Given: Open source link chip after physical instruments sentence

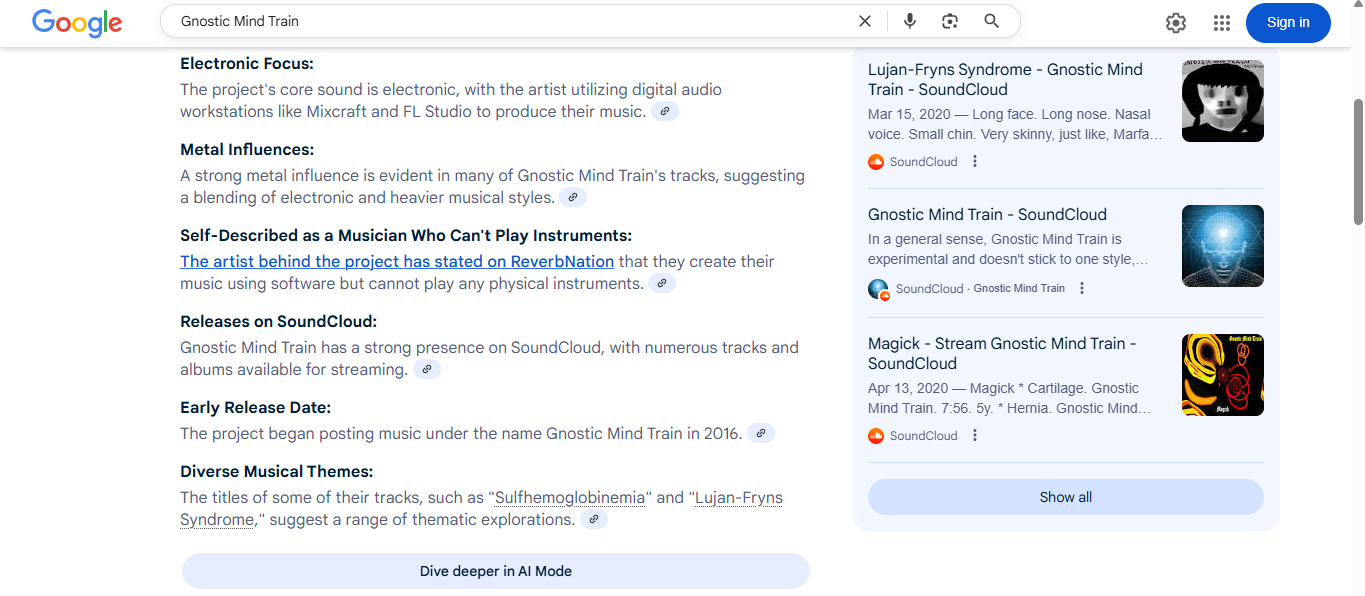Looking at the screenshot, I should pos(662,283).
